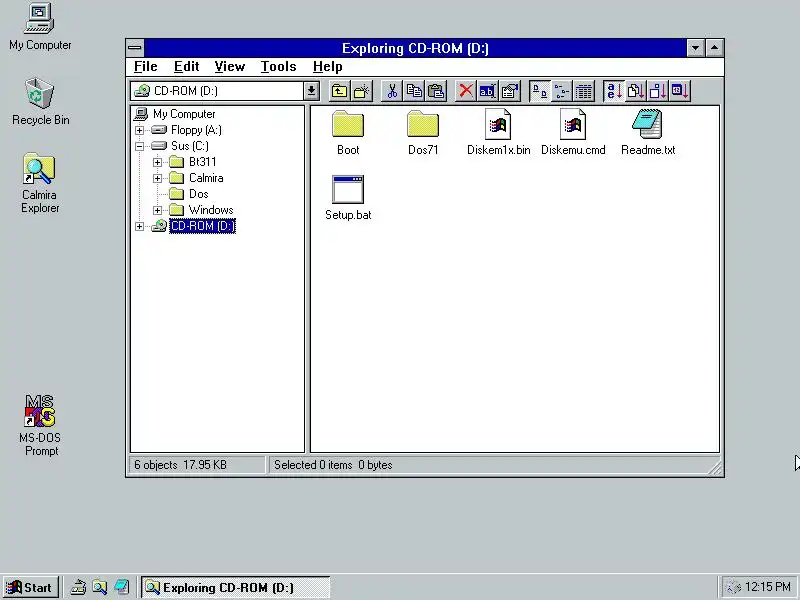Open the CD-ROM (D:) drive dropdown
This screenshot has height=600, width=800.
tap(311, 91)
